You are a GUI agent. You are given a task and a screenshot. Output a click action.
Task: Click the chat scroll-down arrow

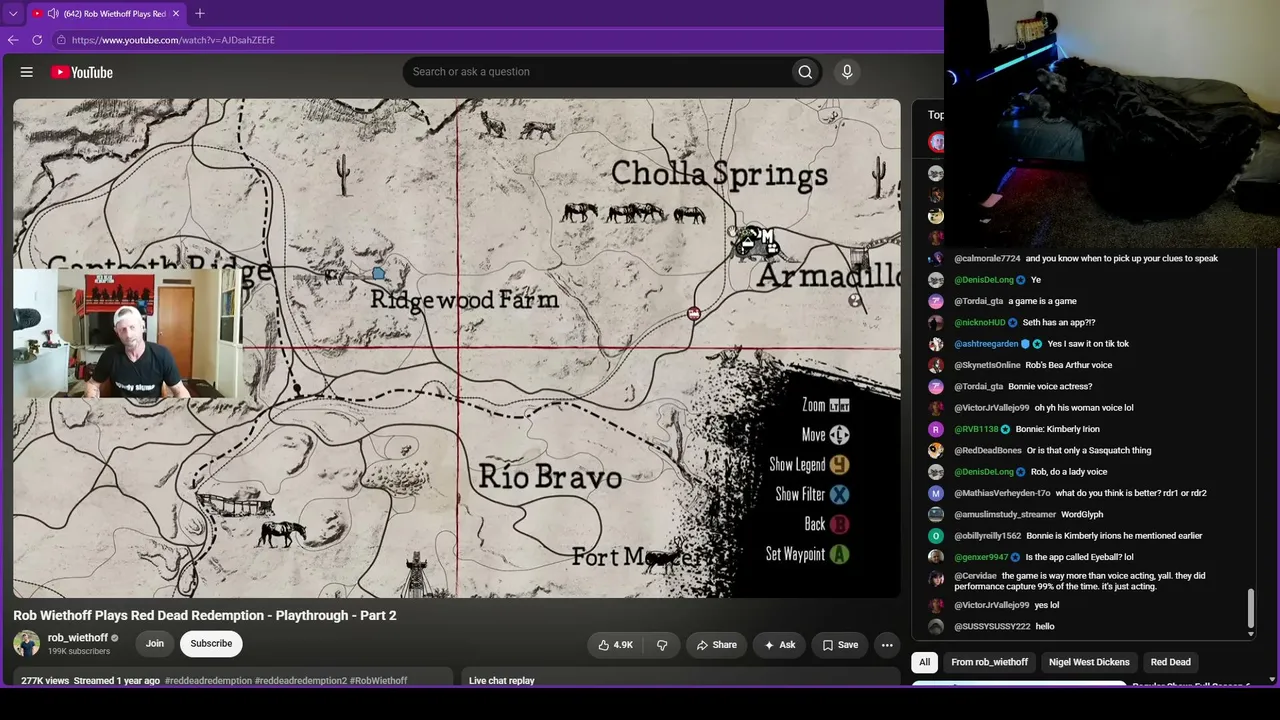coord(1250,633)
